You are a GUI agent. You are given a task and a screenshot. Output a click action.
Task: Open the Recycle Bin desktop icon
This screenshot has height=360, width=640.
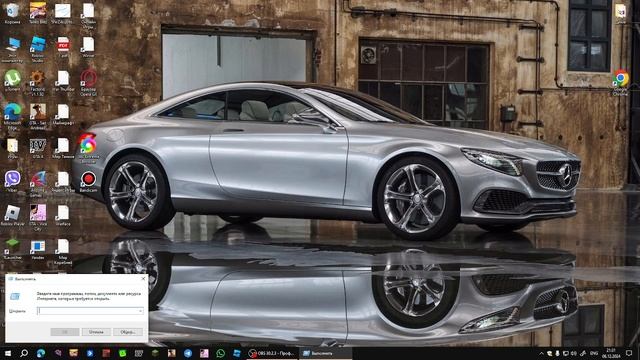[x=13, y=13]
